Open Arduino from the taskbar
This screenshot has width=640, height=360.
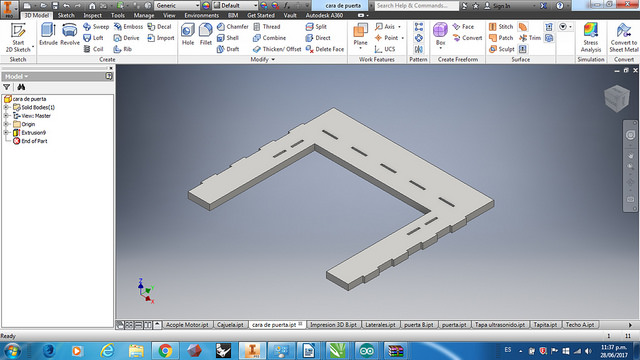(366, 351)
